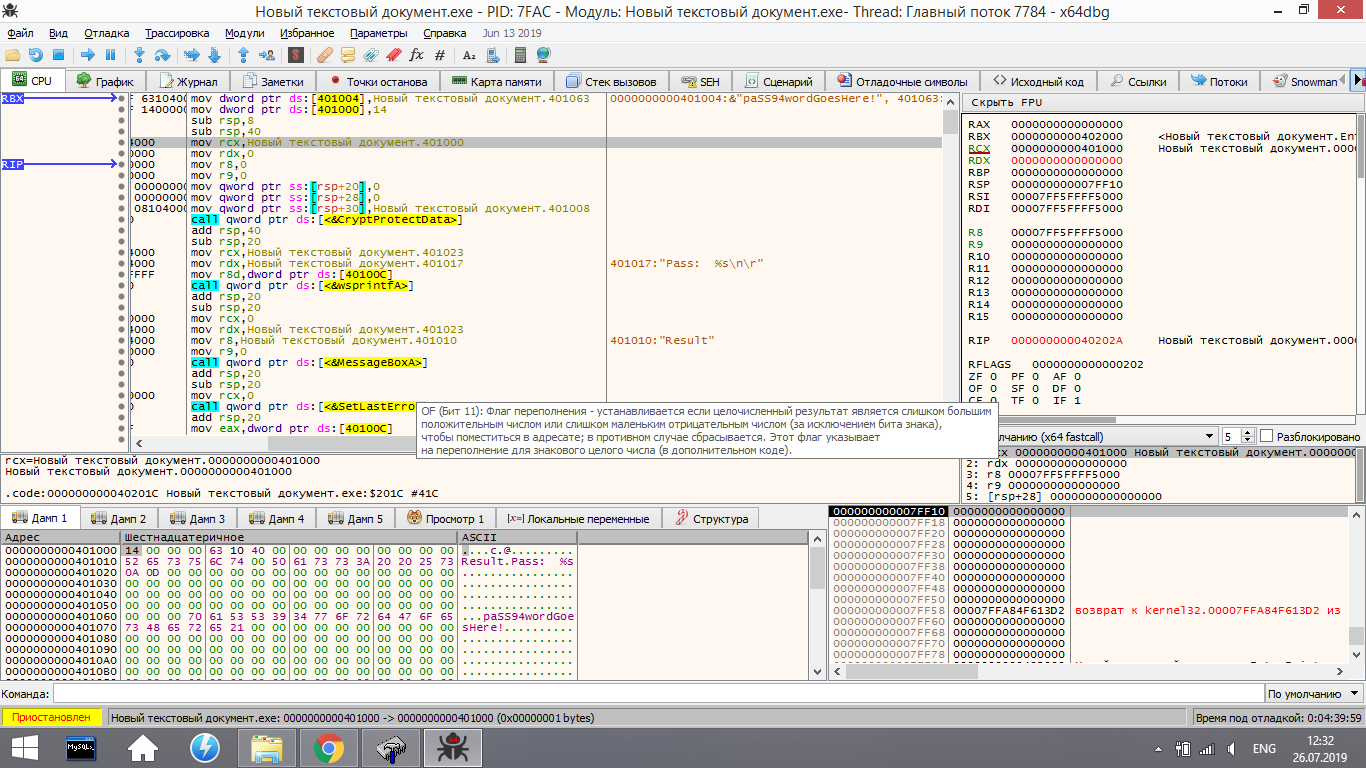Click the Step Into icon

click(140, 55)
